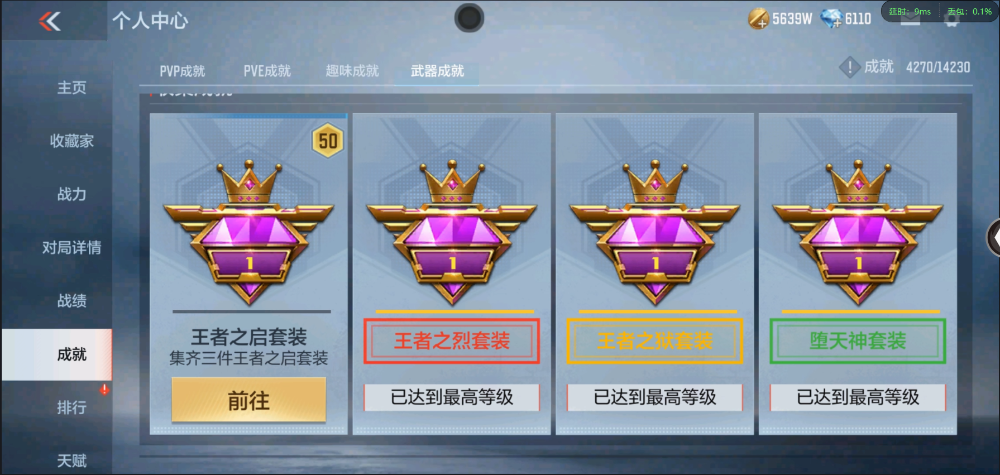This screenshot has height=475, width=1000.
Task: Open 收藏家 in the sidebar
Action: point(71,141)
